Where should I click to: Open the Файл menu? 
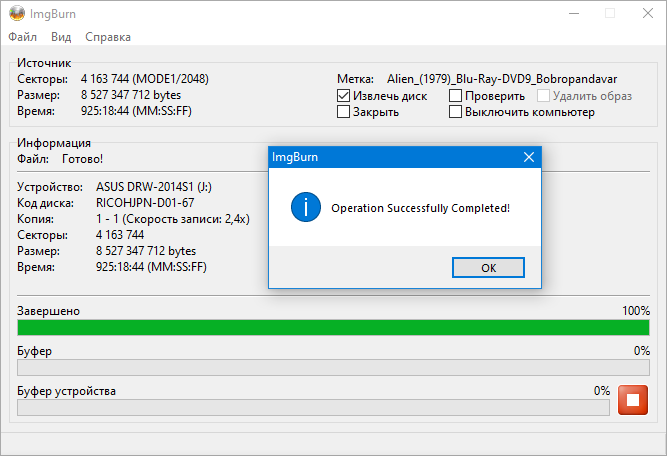click(23, 37)
